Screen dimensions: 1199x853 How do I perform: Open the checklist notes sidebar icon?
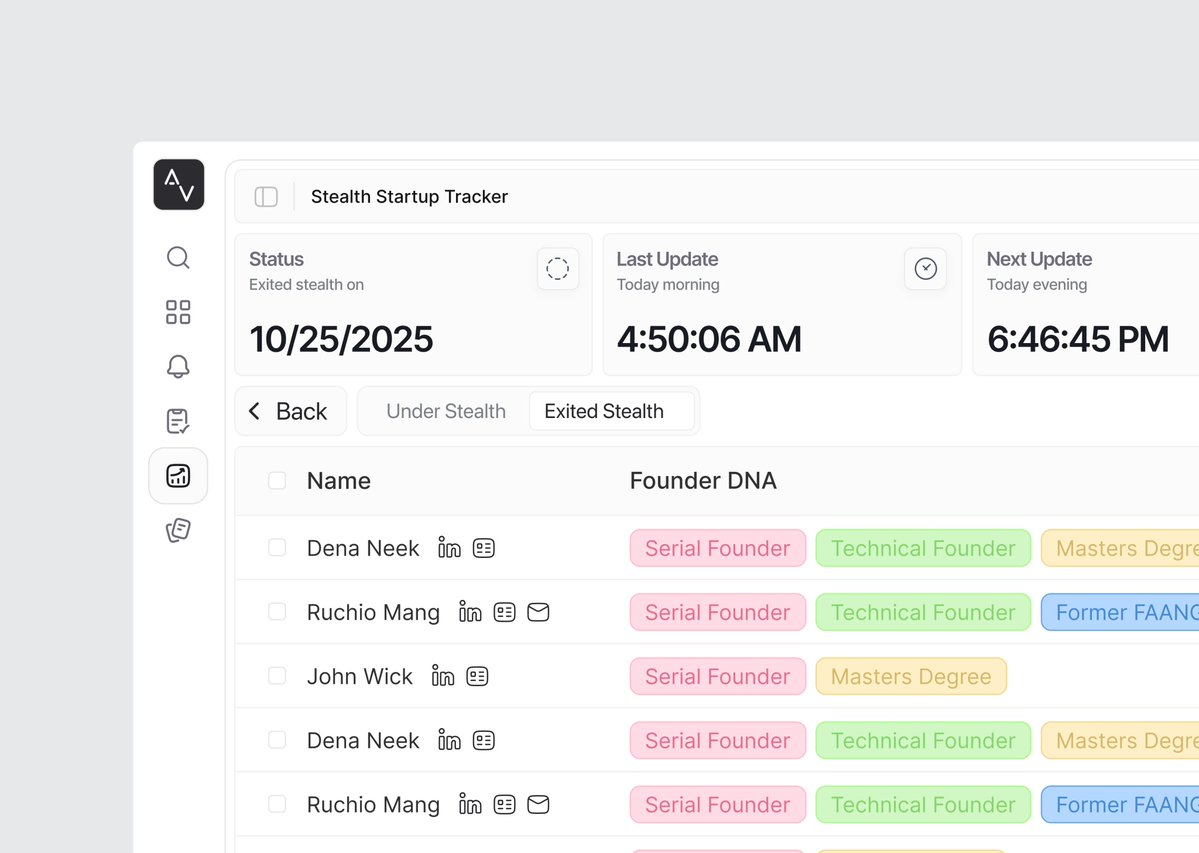[178, 420]
